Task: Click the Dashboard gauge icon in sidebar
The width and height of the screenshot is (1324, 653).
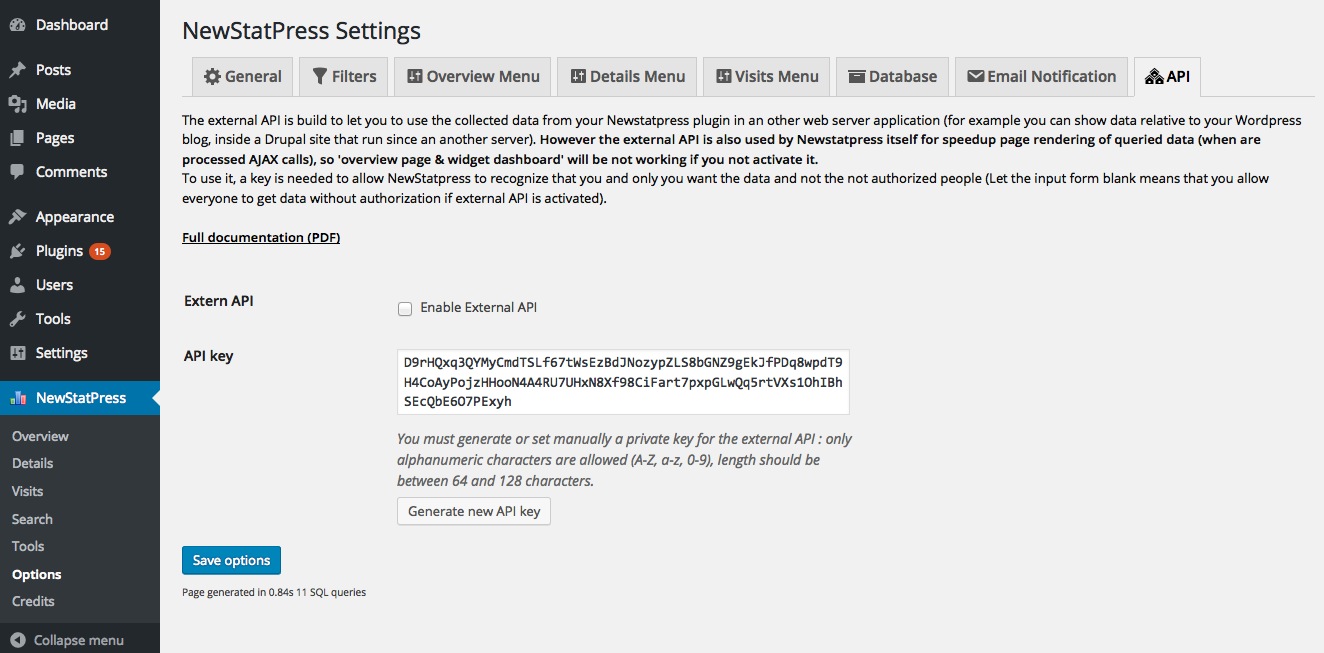Action: (x=17, y=25)
